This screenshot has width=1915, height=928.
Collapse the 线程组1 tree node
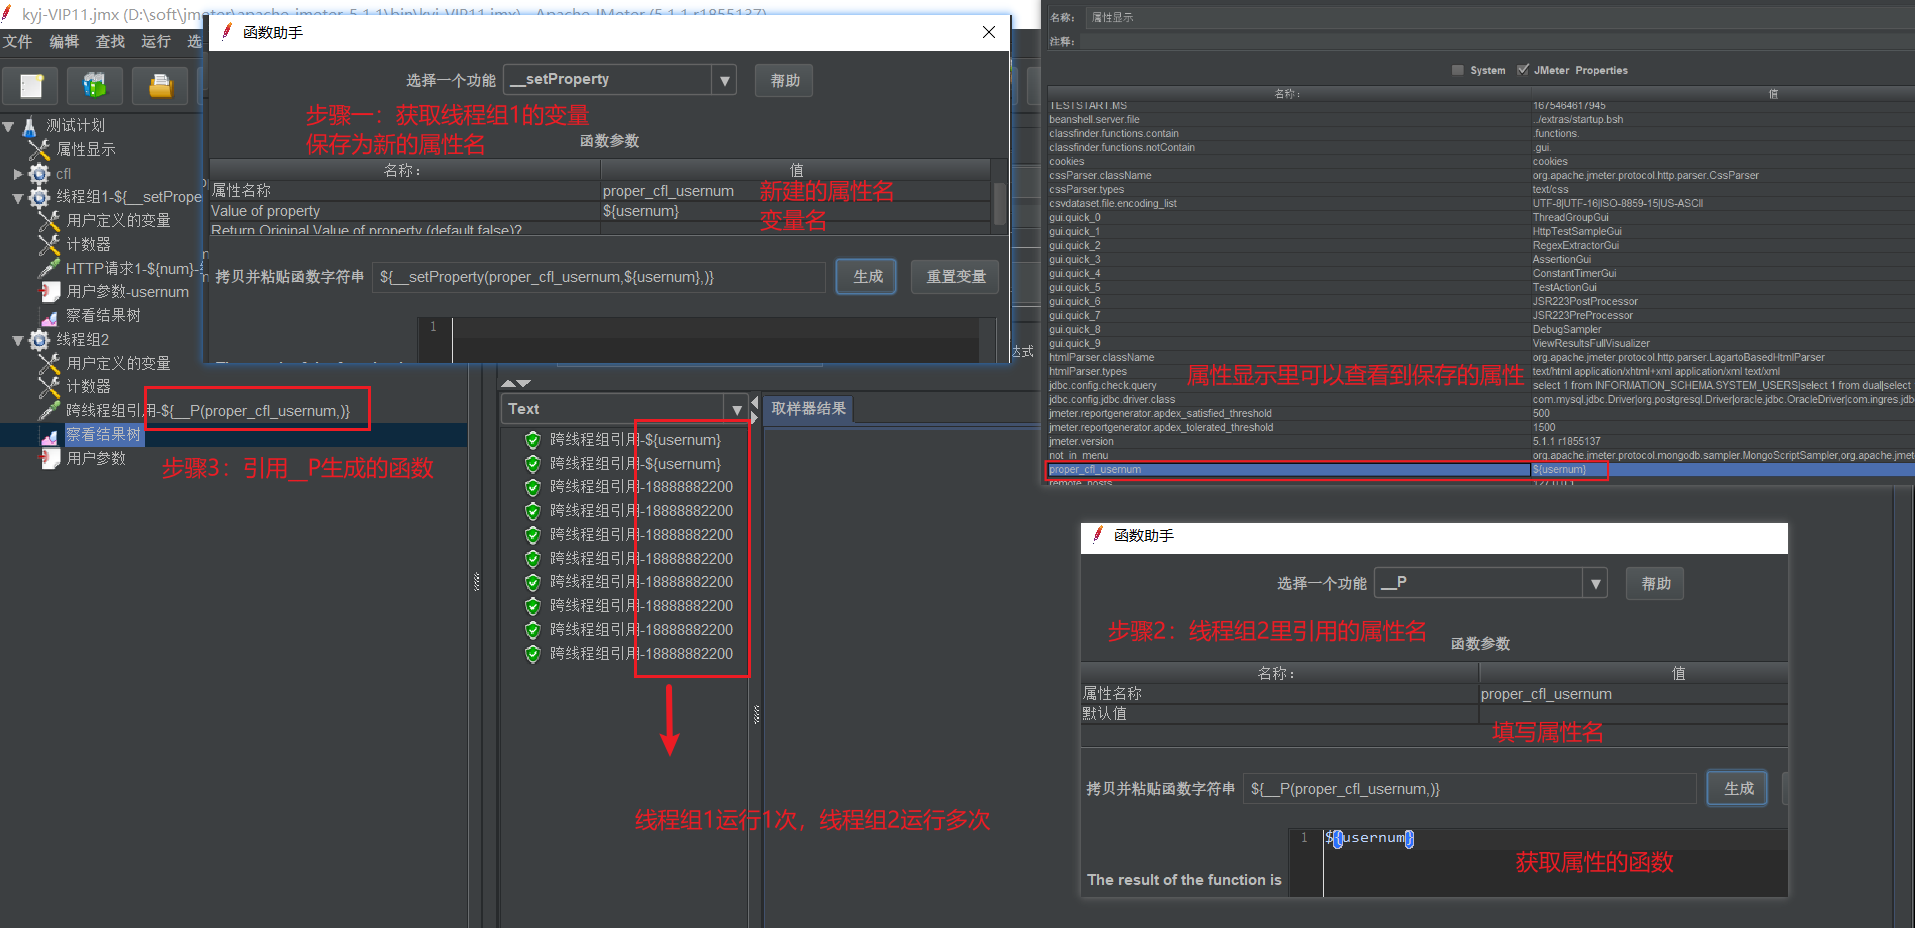[x=18, y=198]
